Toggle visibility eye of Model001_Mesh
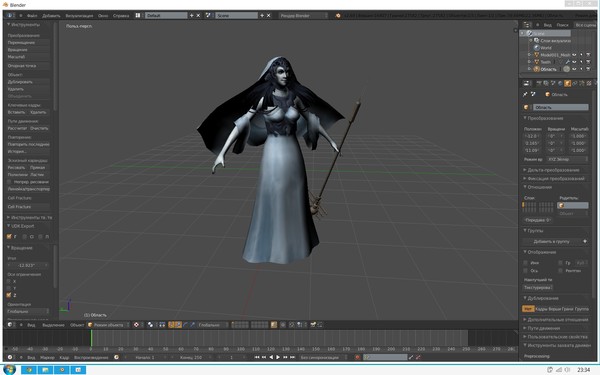 tap(574, 55)
